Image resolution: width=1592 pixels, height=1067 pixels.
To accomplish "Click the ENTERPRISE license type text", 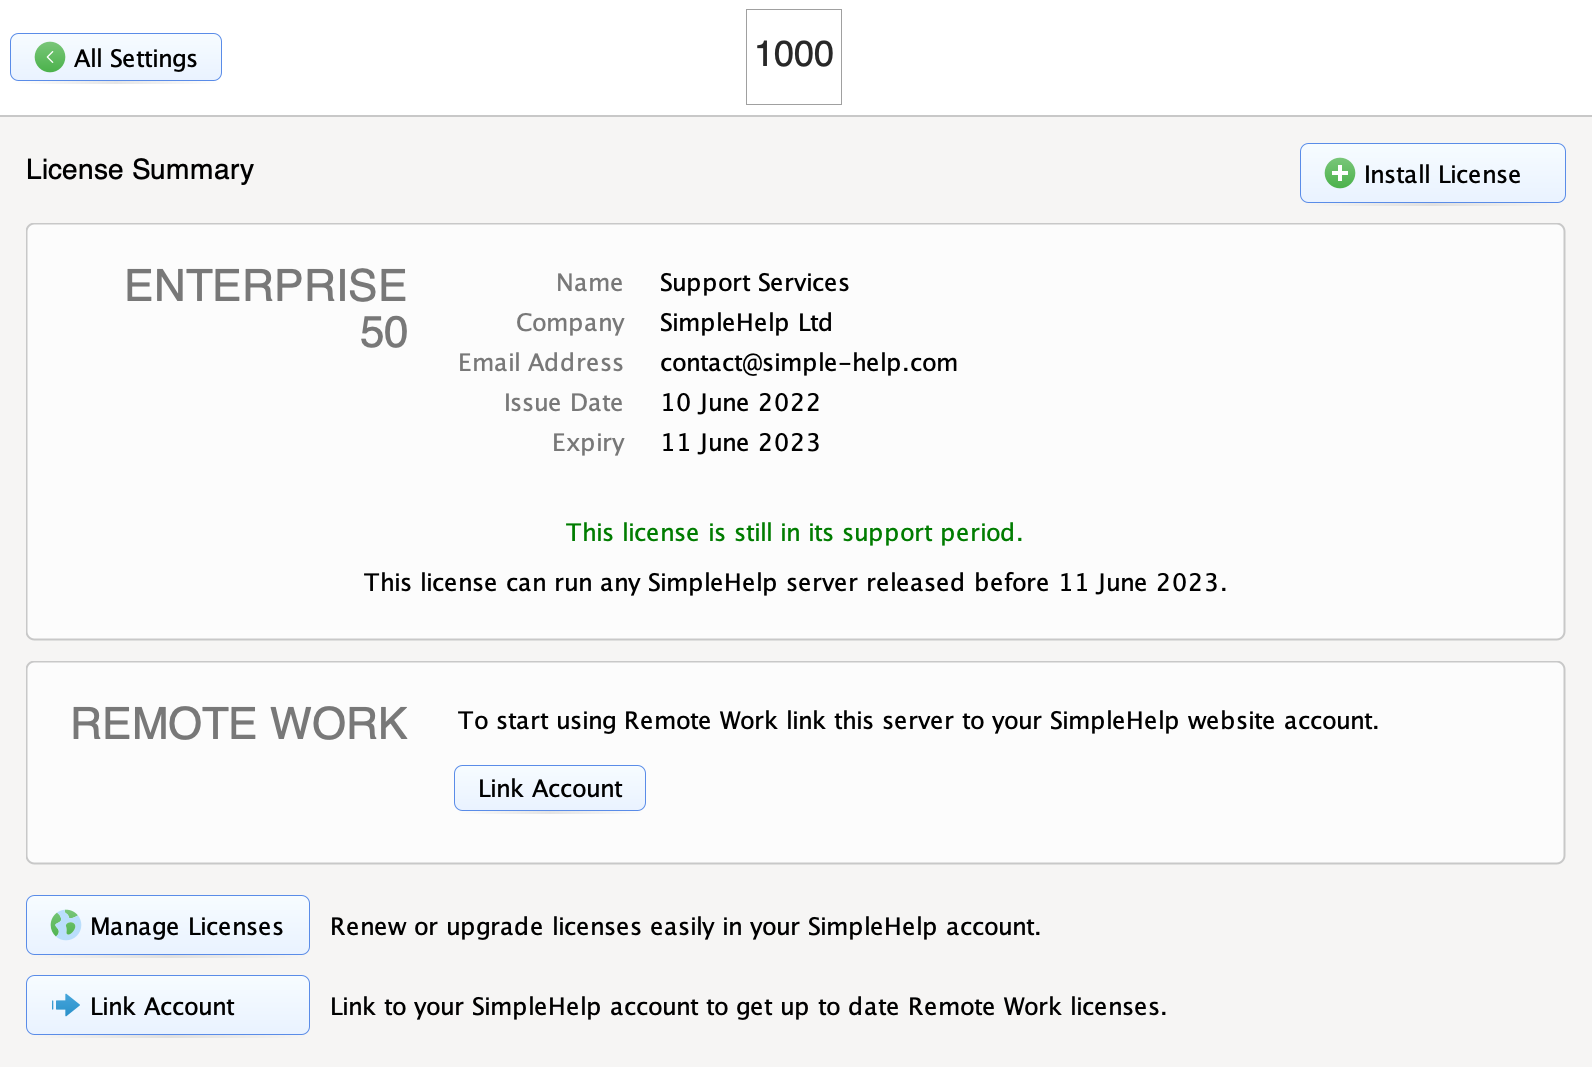I will [266, 286].
